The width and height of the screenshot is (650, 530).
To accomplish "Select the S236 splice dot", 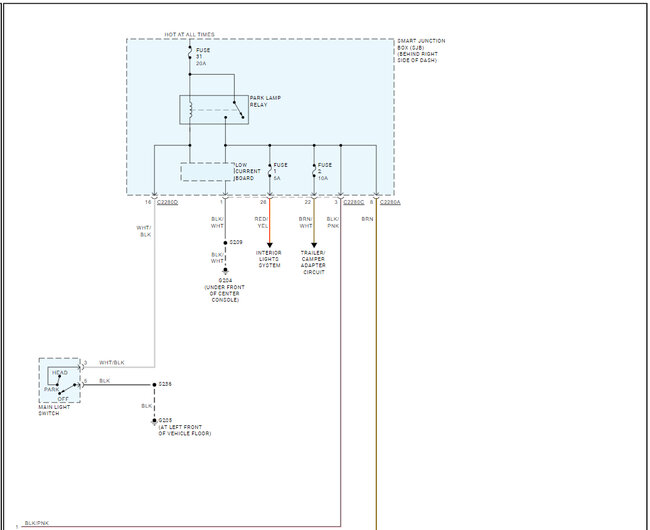I will pos(154,385).
